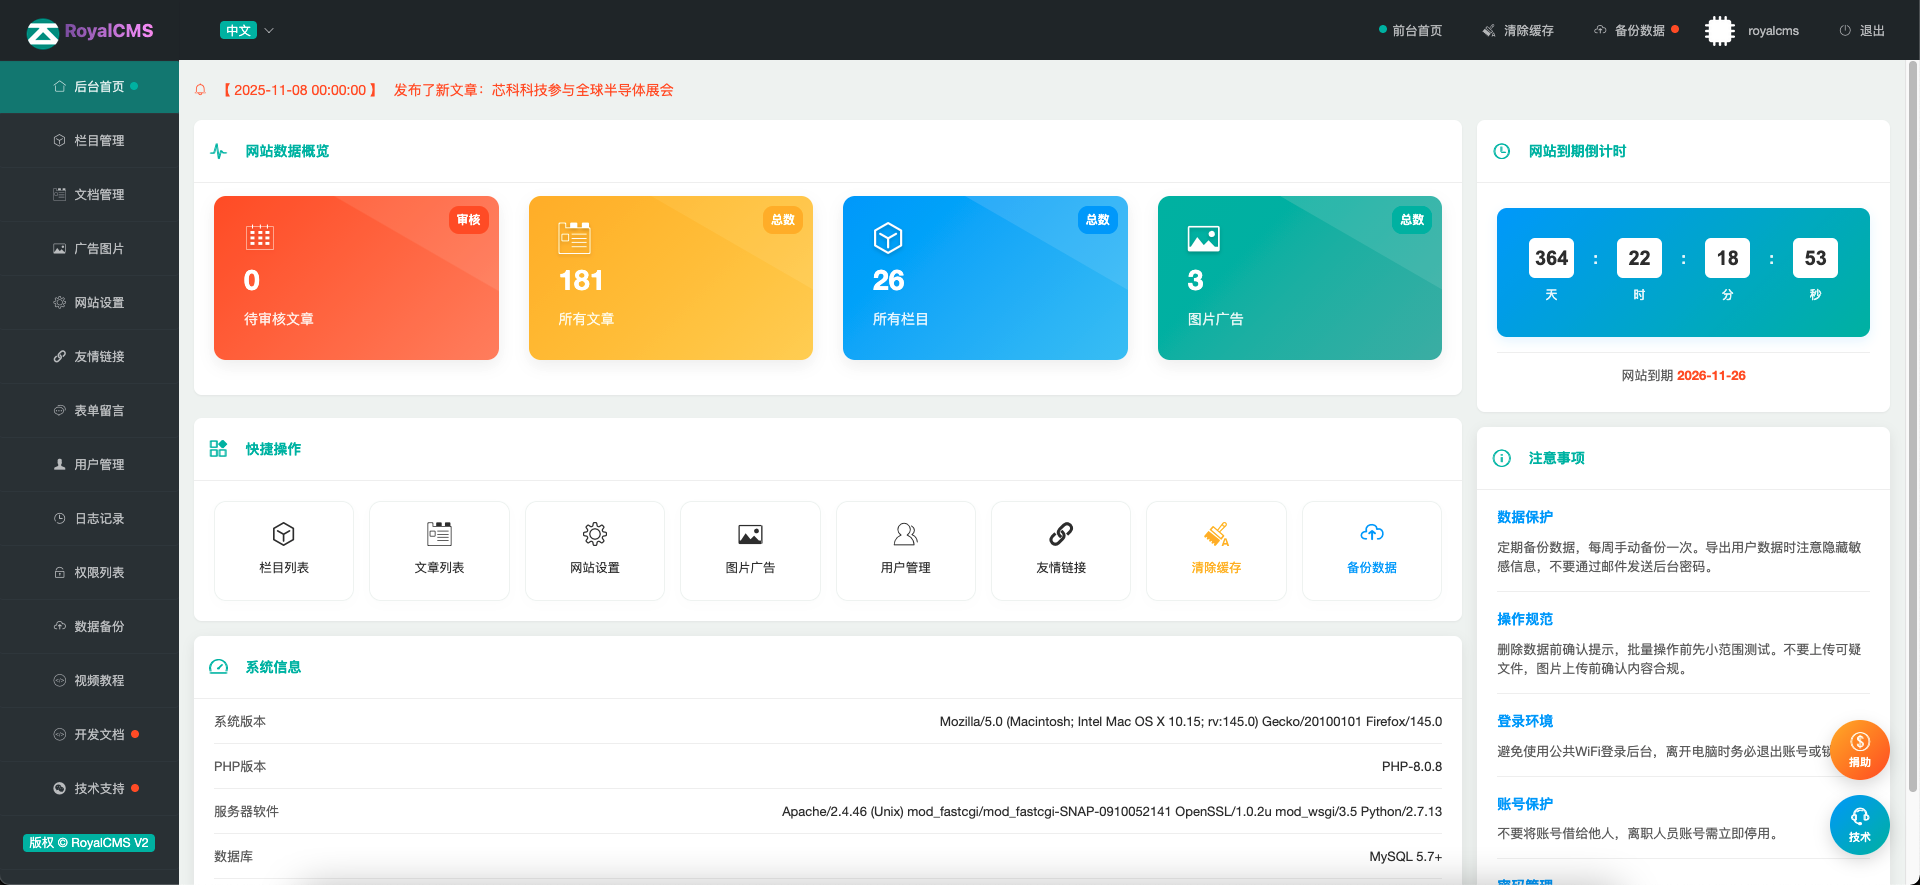Click 清除缓存 in the top header bar
1920x885 pixels.
pyautogui.click(x=1518, y=31)
